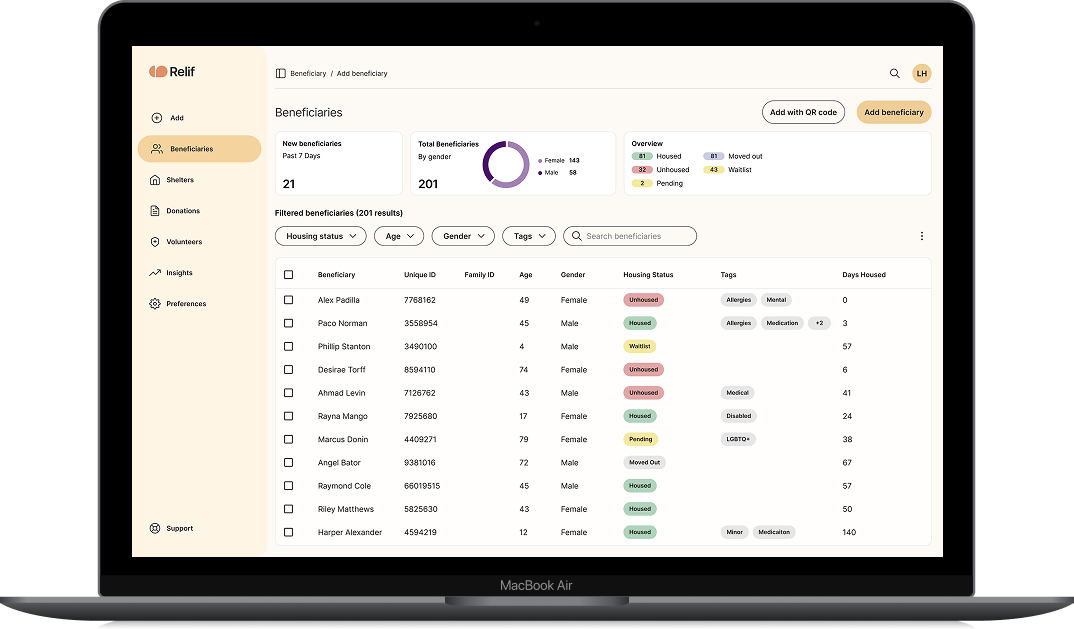The image size is (1074, 629).
Task: Check the box for Paco Norman
Action: point(288,323)
